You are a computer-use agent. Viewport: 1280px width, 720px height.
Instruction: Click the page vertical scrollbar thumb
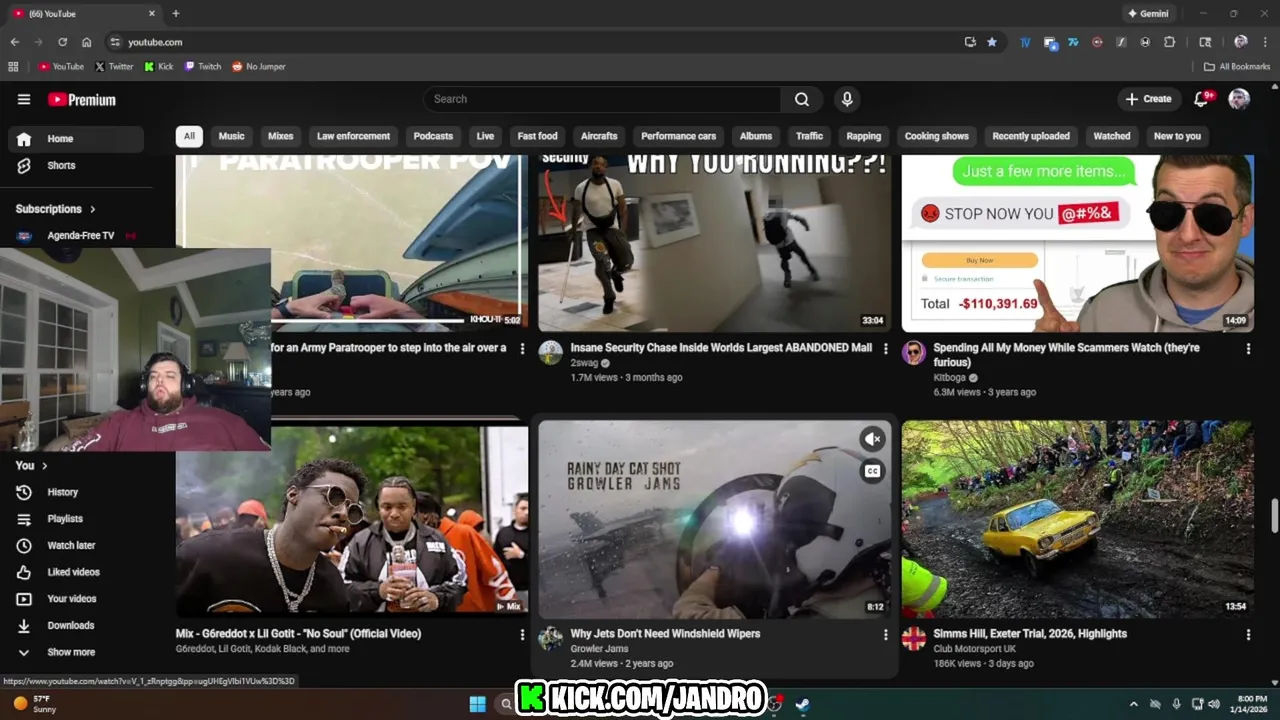click(1274, 516)
